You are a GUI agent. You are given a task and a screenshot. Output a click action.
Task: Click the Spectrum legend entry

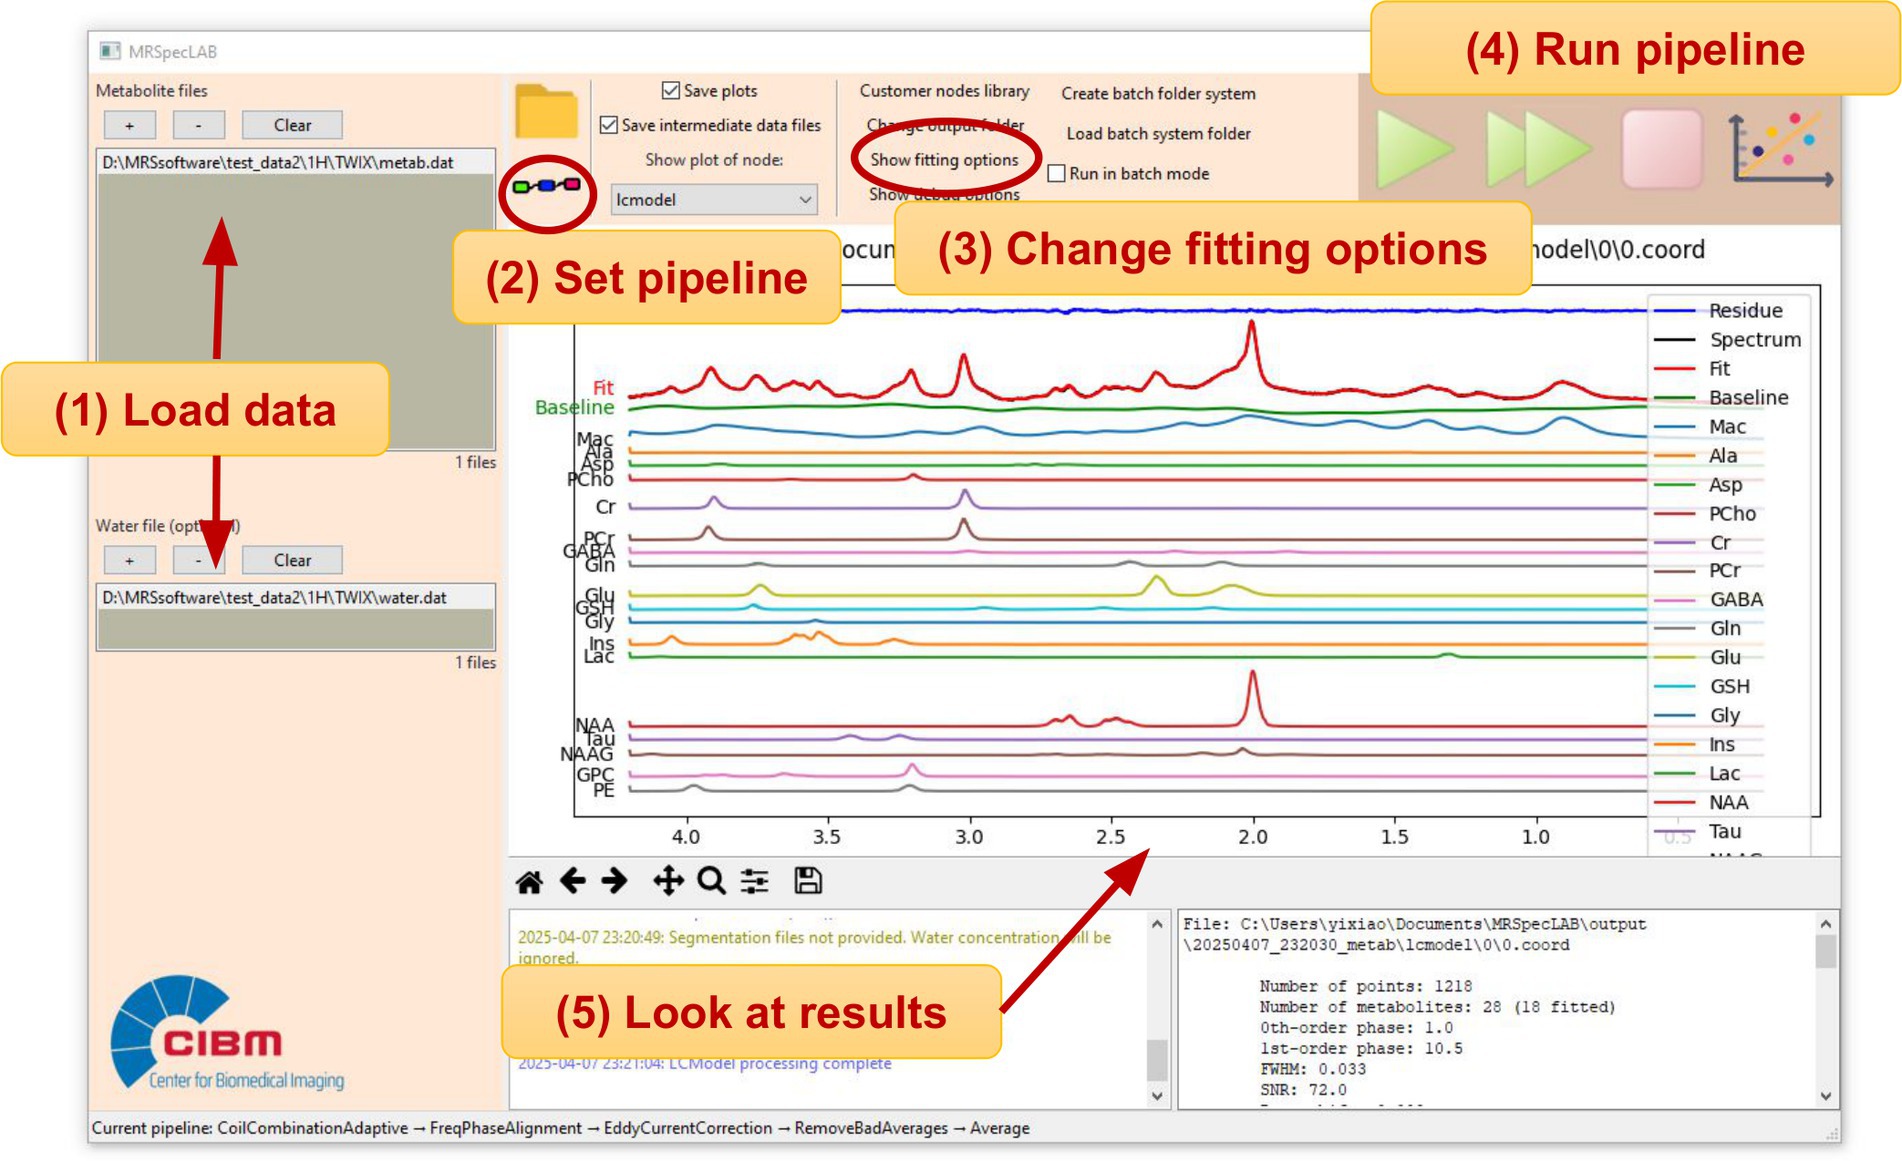point(1727,340)
